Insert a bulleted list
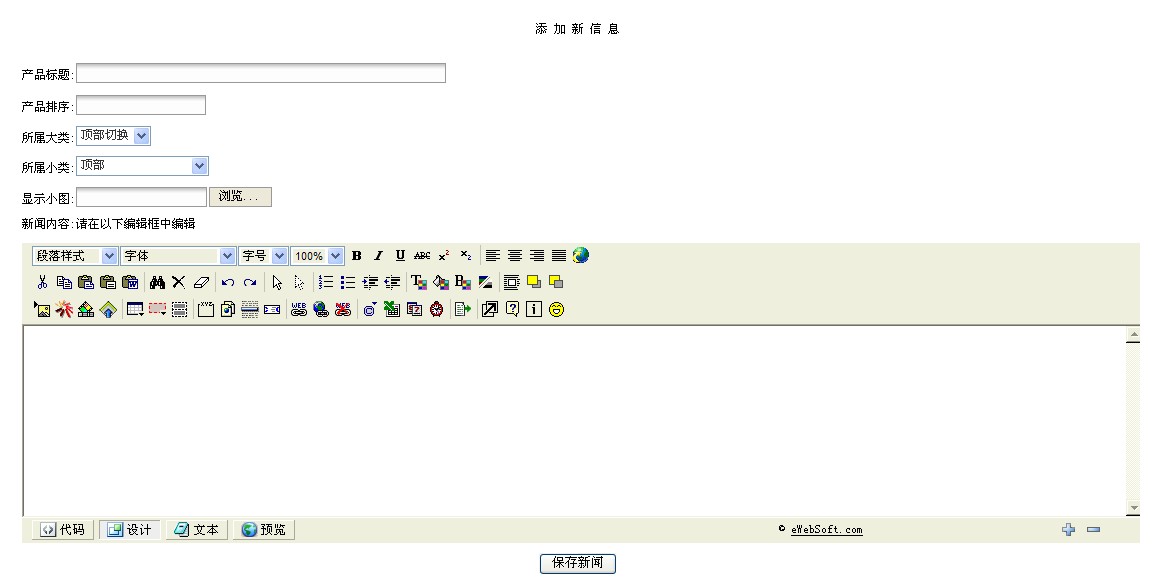1152x580 pixels. click(348, 282)
